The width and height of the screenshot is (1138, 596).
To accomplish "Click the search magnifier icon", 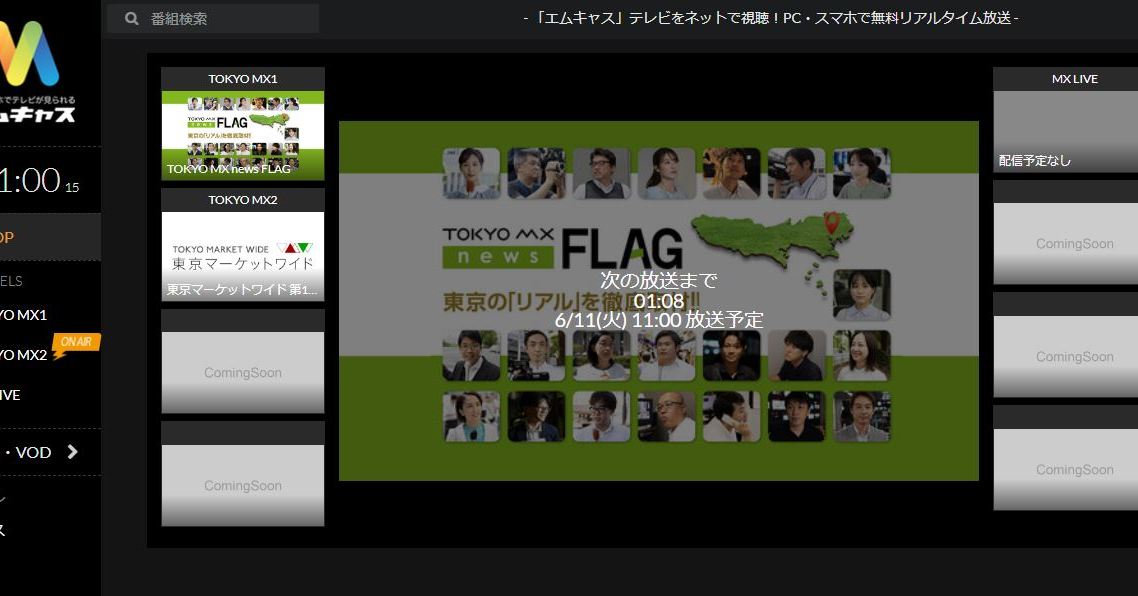I will click(131, 18).
